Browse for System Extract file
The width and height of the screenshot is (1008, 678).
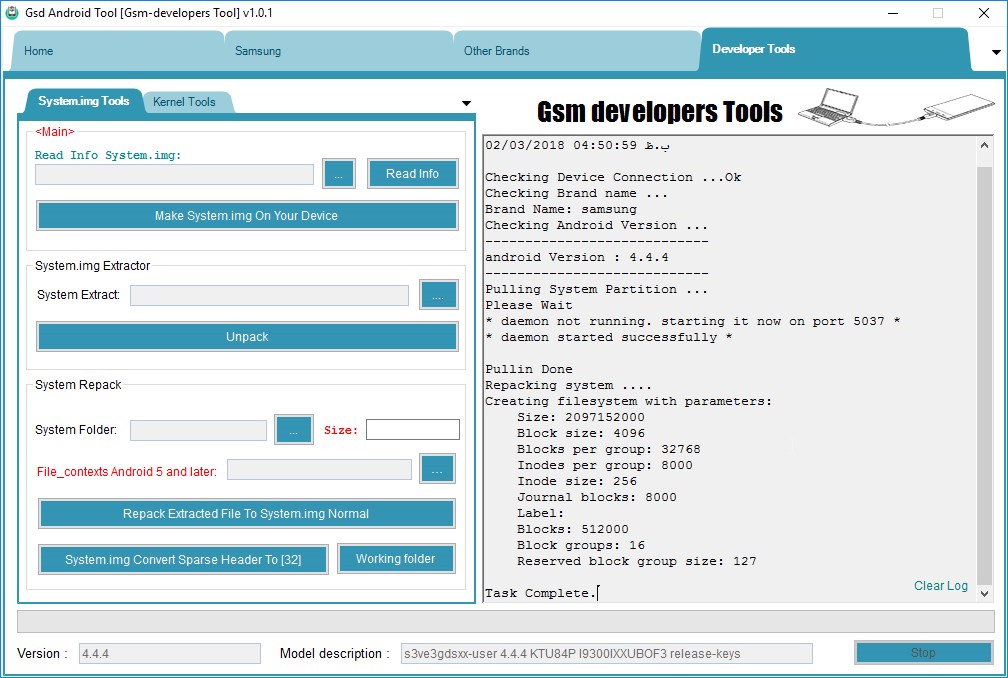438,294
